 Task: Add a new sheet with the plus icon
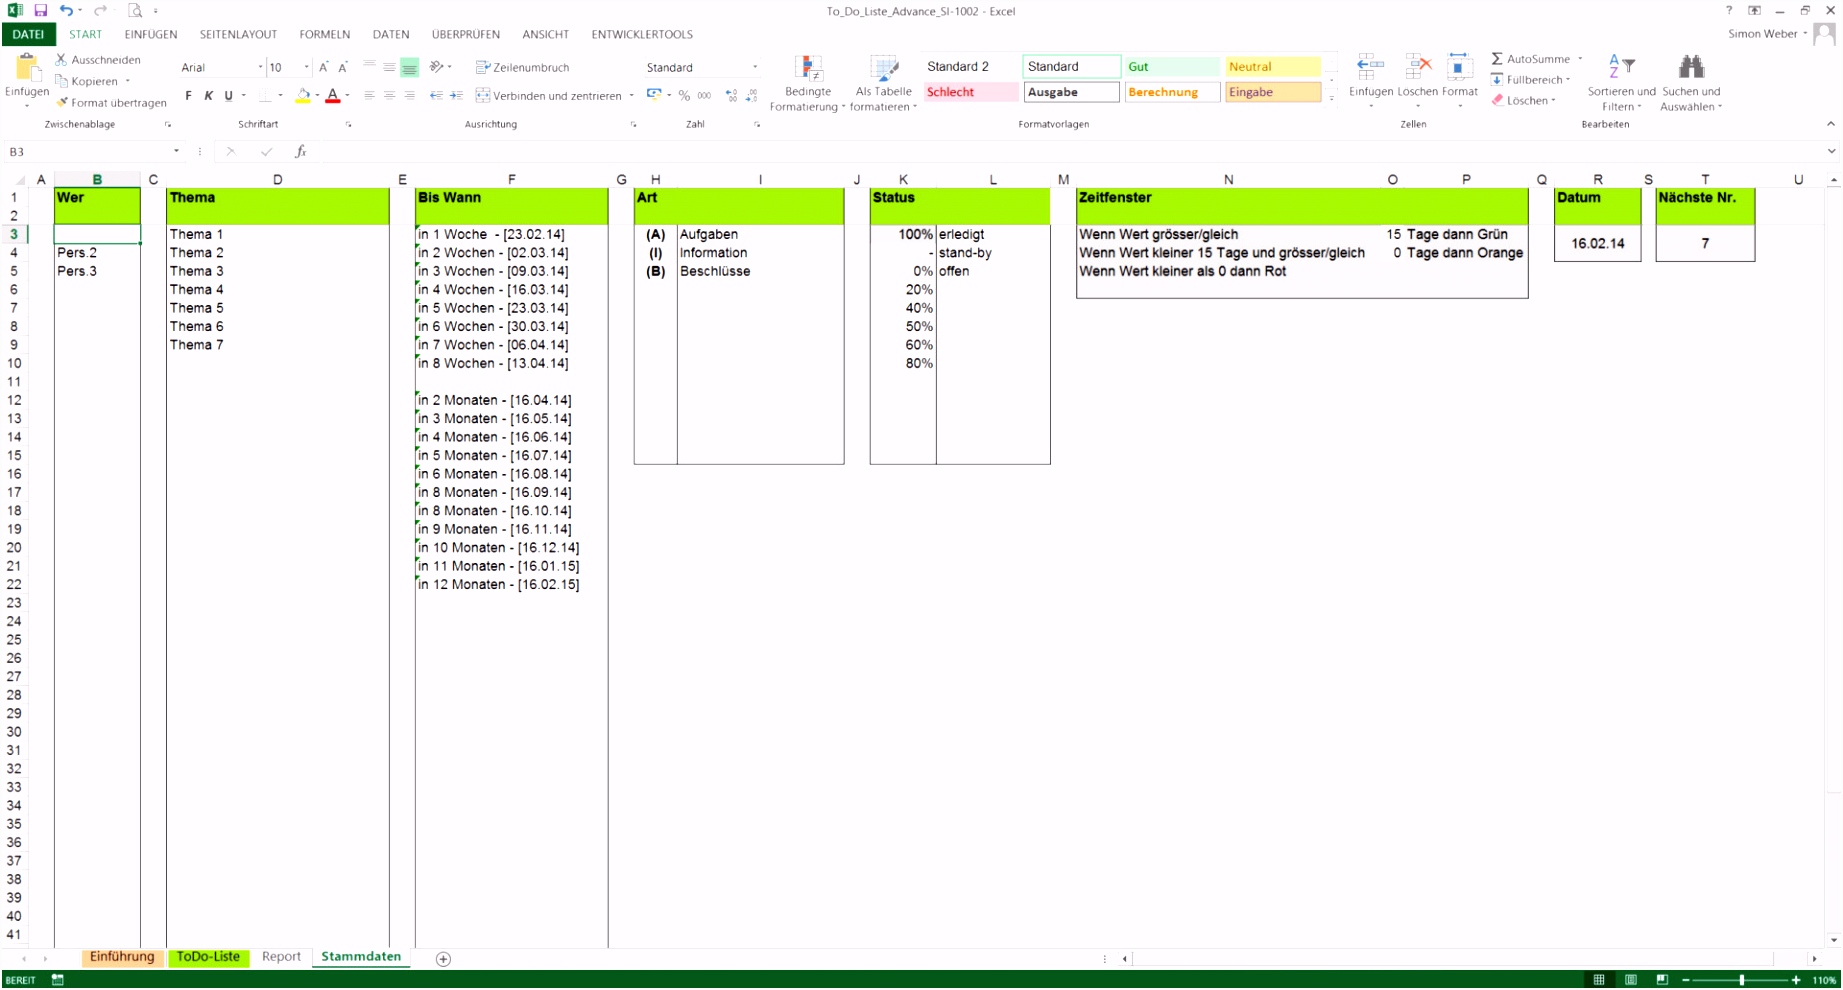pos(443,958)
